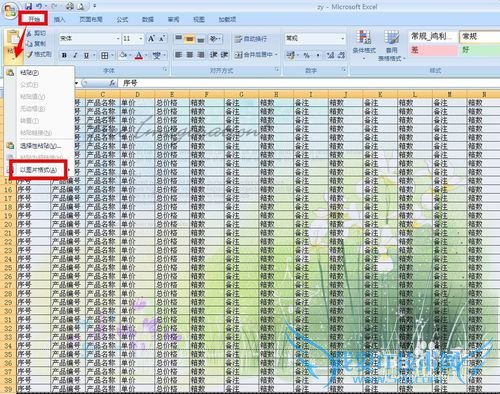Click the fill color paint bucket icon
The image size is (500, 394).
pos(123,55)
